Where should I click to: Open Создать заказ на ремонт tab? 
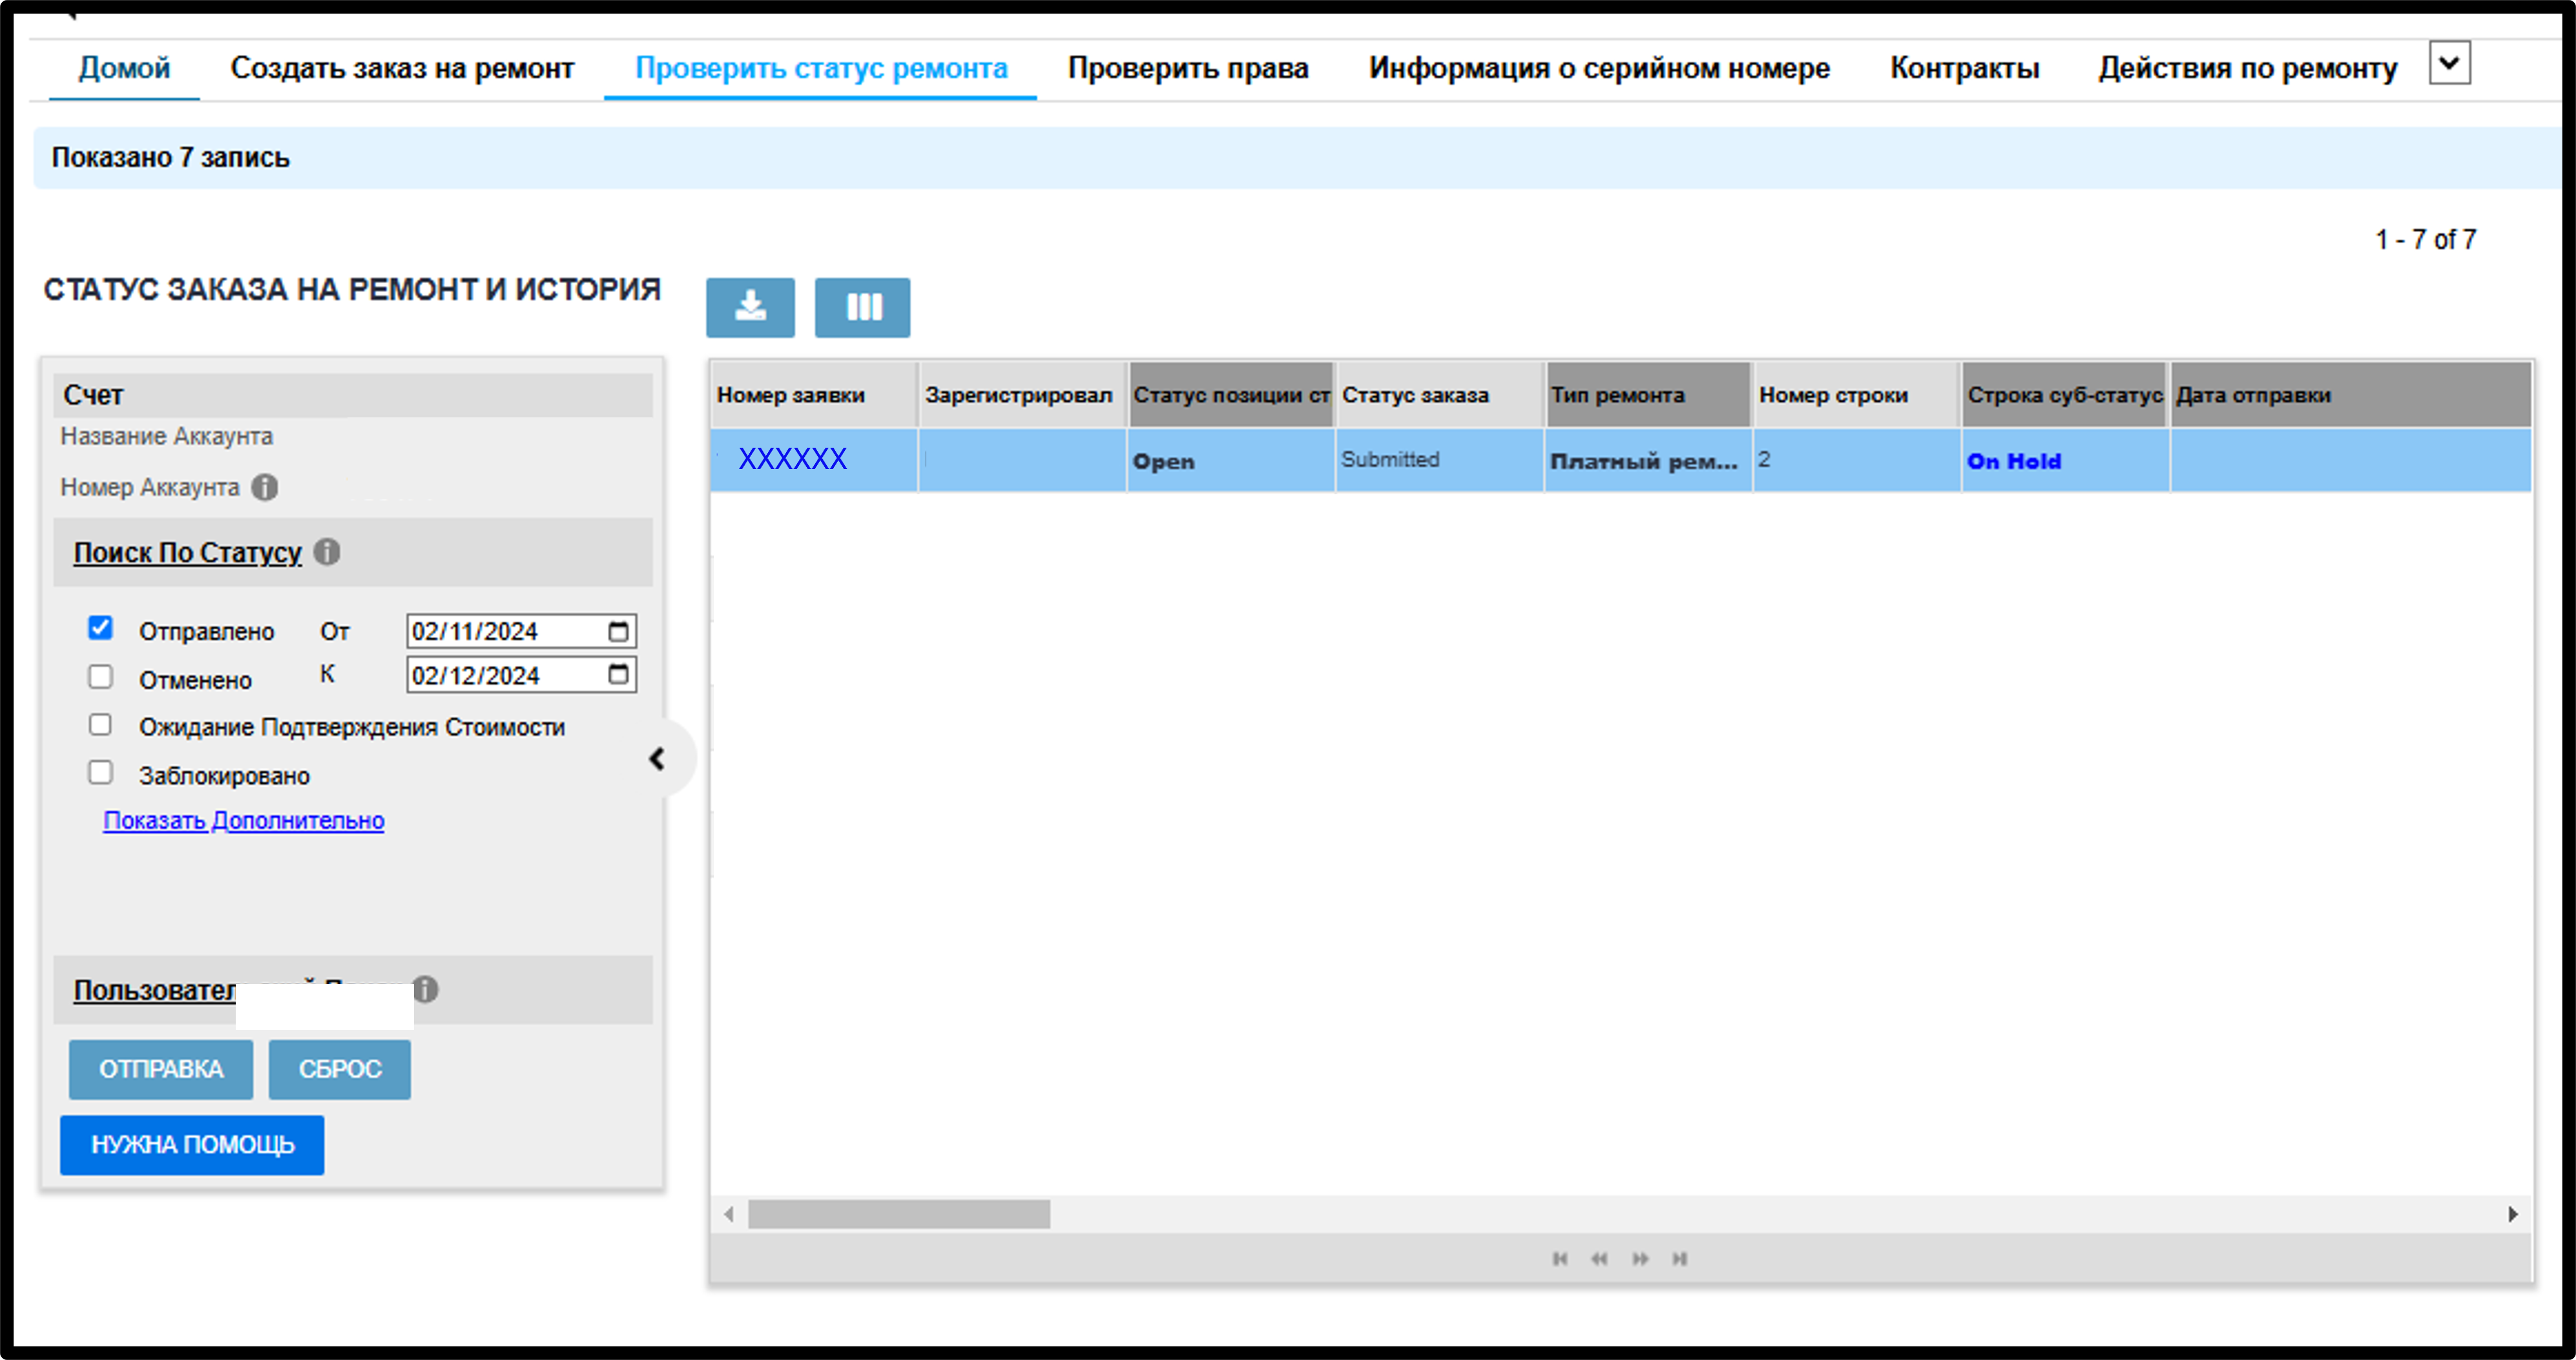[402, 68]
